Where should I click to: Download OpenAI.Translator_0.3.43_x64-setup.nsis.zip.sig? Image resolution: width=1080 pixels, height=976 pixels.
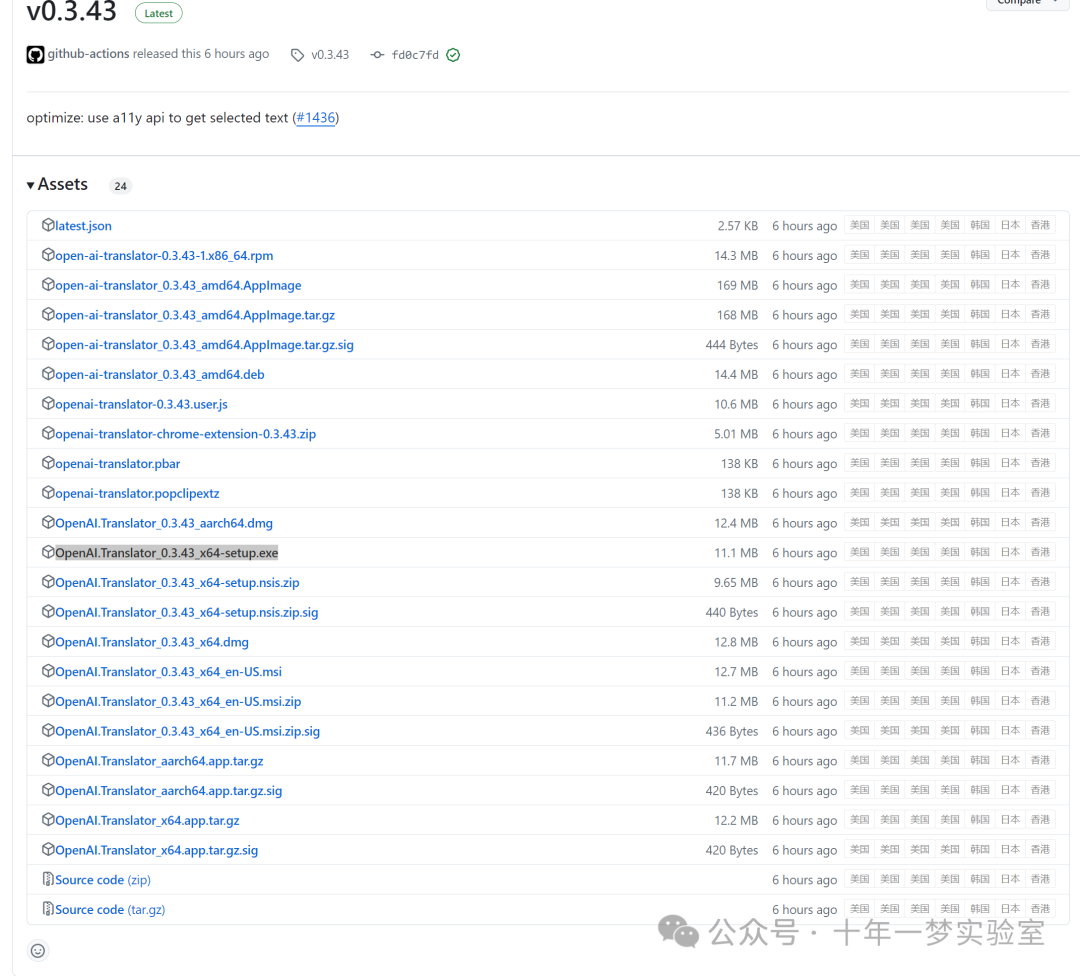pyautogui.click(x=187, y=612)
